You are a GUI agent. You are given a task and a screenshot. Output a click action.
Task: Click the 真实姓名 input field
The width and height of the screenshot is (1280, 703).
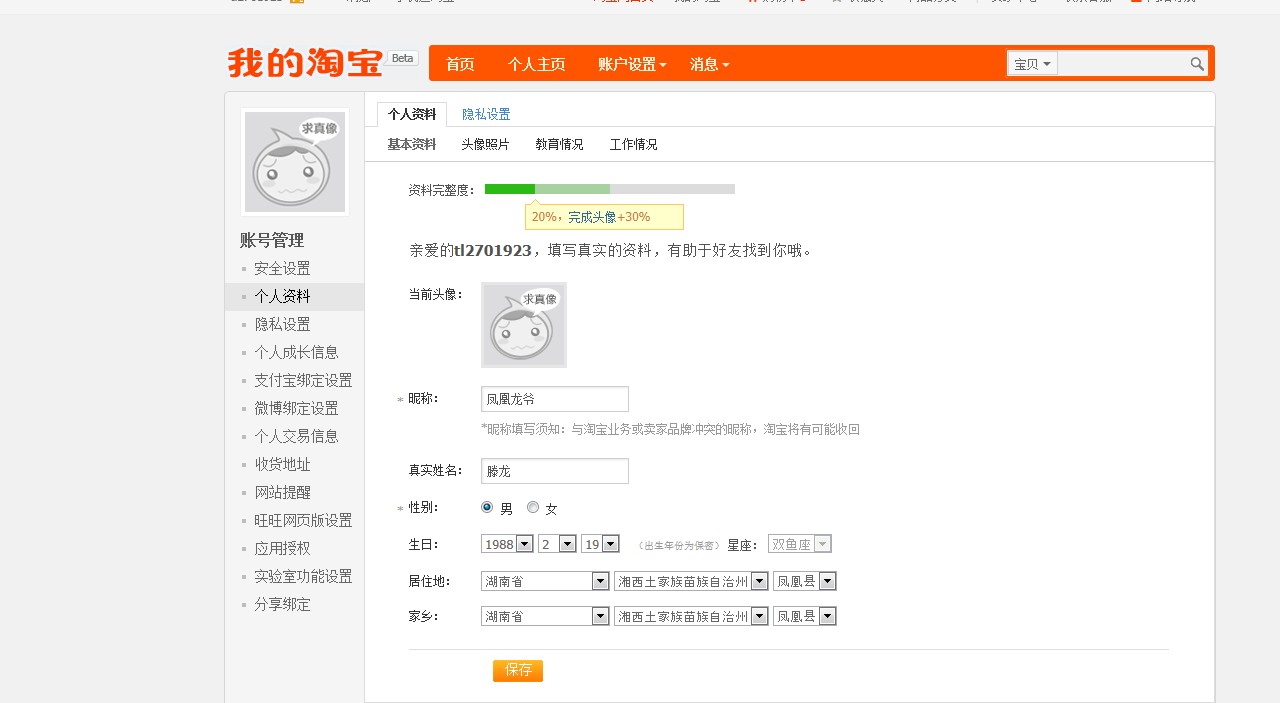click(555, 471)
